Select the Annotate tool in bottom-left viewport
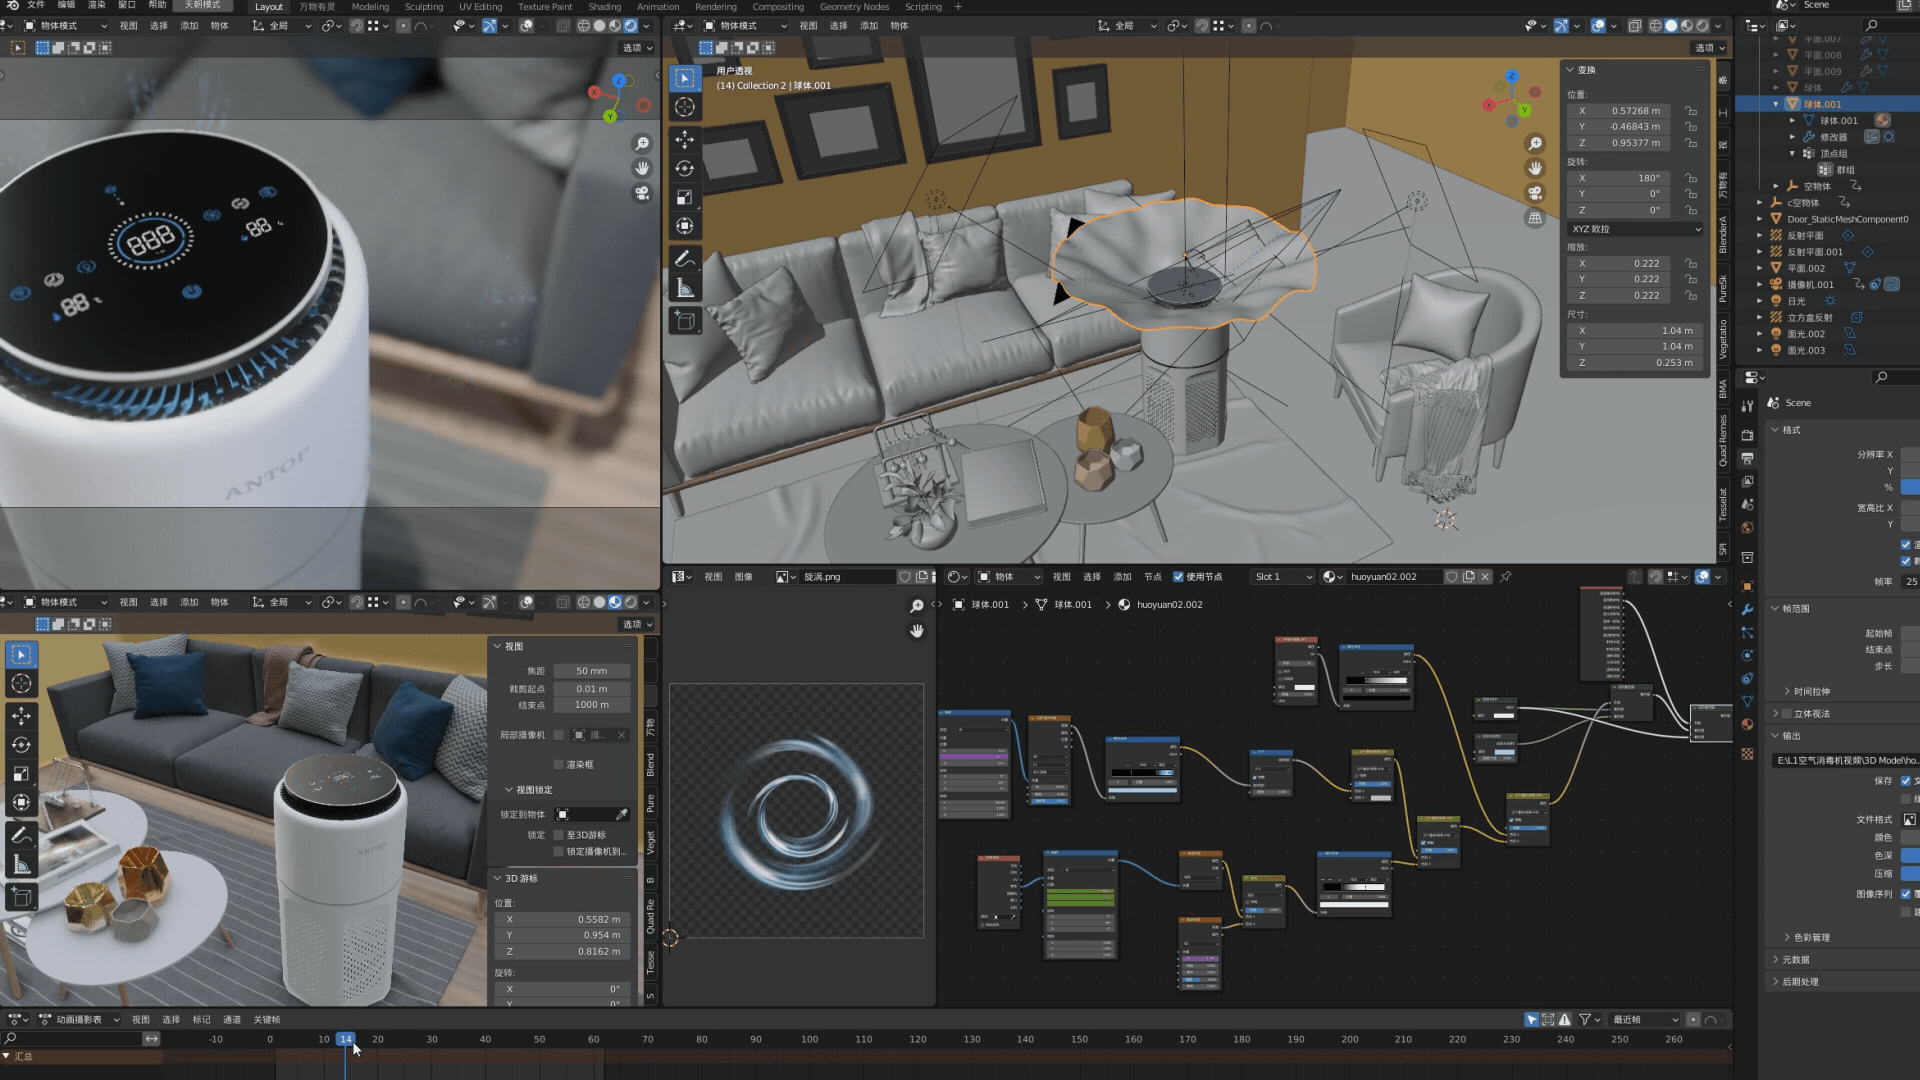This screenshot has width=1920, height=1080. 21,835
